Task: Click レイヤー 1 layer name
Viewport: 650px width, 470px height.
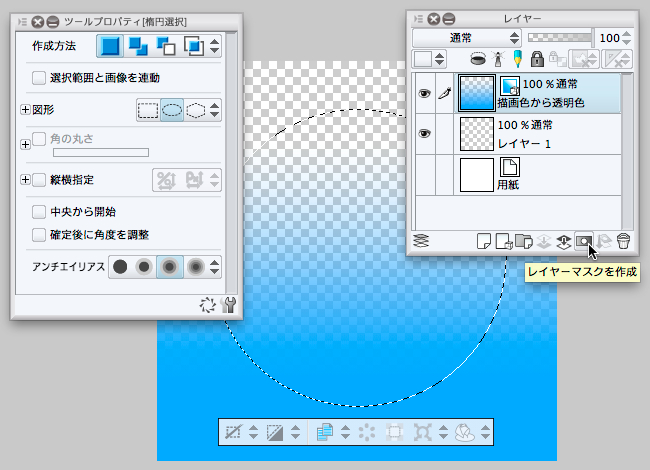Action: click(524, 144)
